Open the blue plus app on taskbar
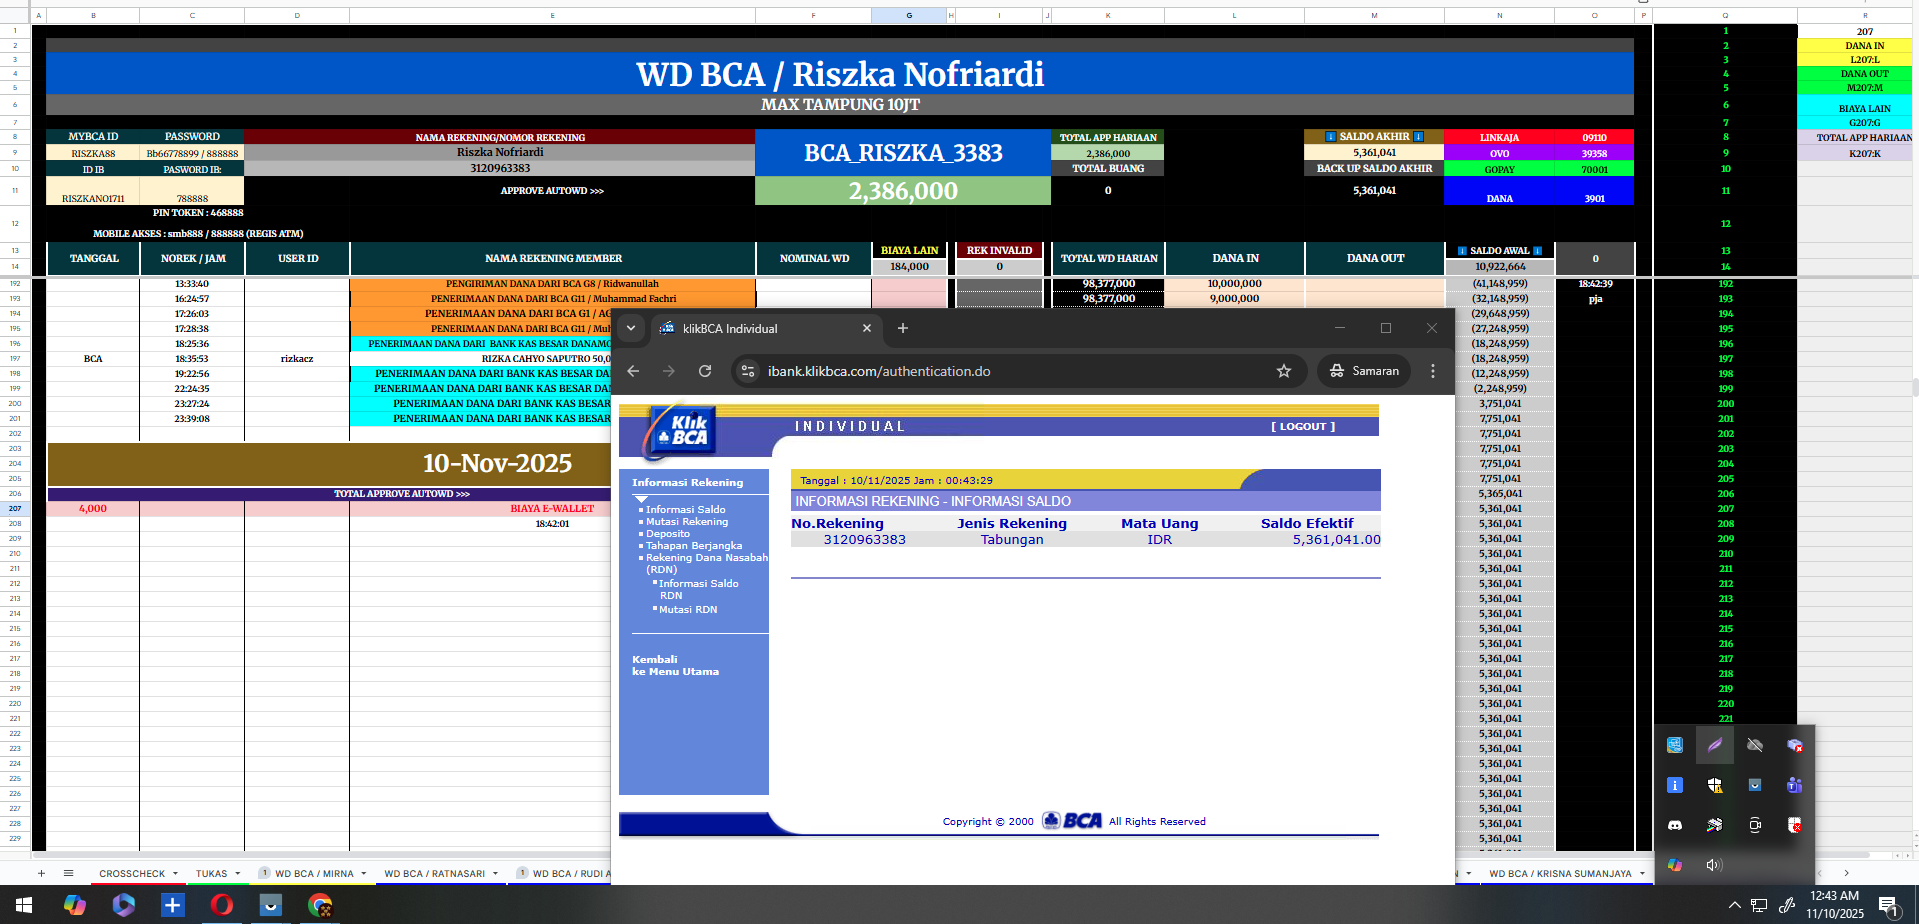 tap(173, 905)
